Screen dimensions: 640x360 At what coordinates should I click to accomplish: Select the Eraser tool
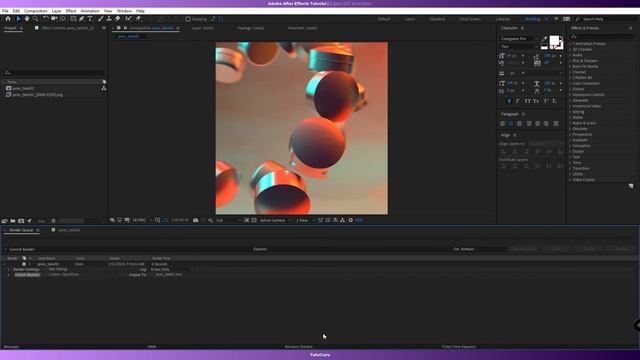118,19
